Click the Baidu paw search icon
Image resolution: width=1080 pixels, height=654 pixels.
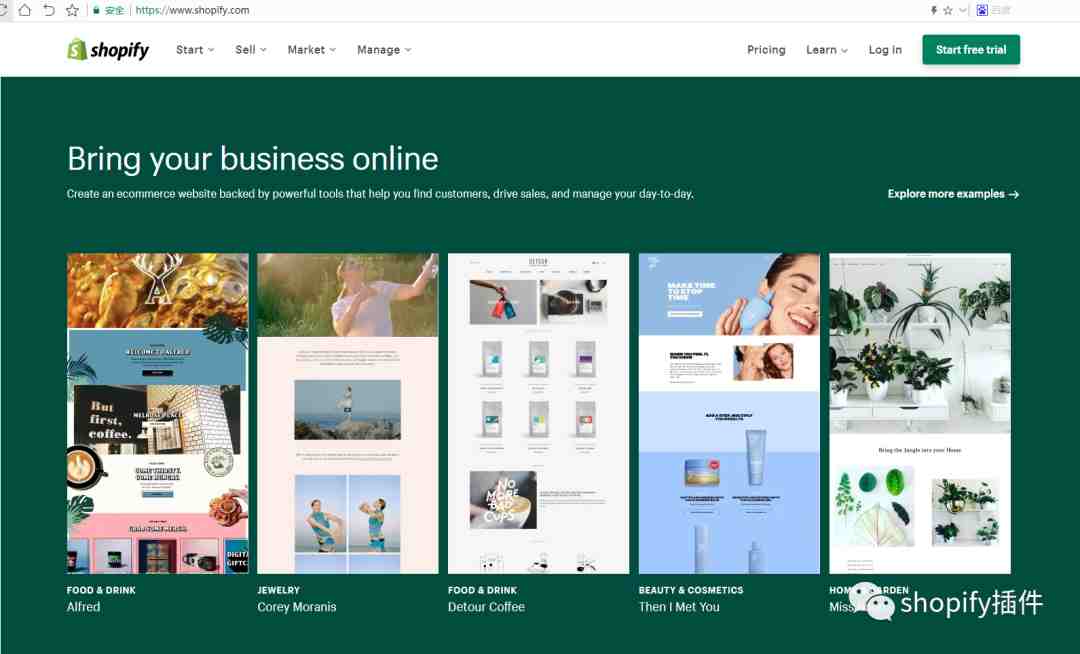click(982, 10)
